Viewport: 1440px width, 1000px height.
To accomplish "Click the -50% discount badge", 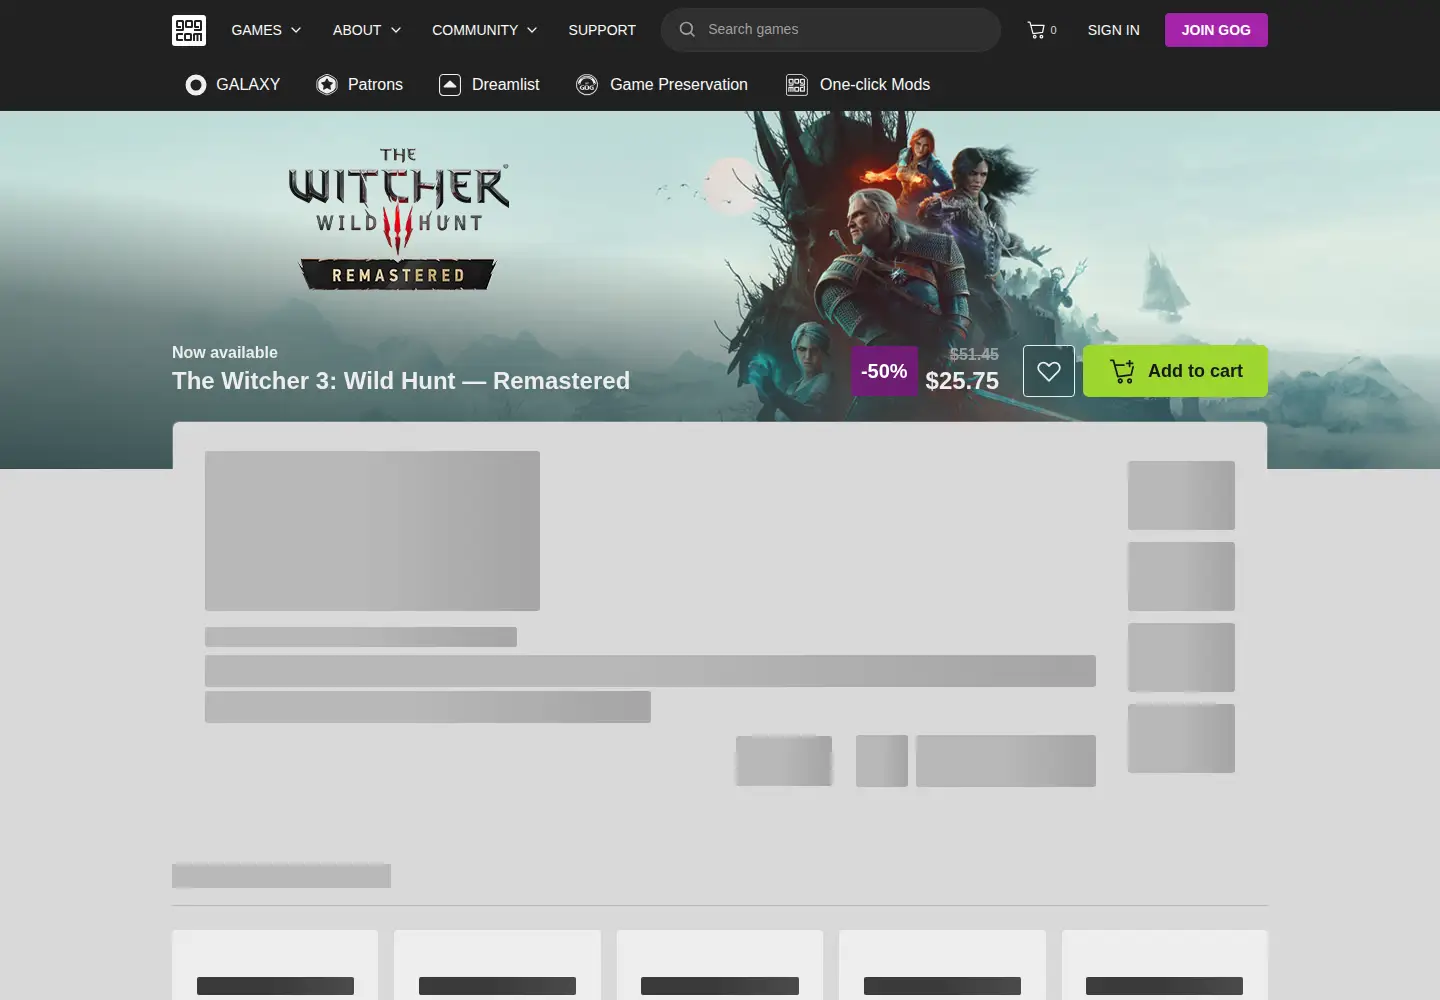I will 884,371.
